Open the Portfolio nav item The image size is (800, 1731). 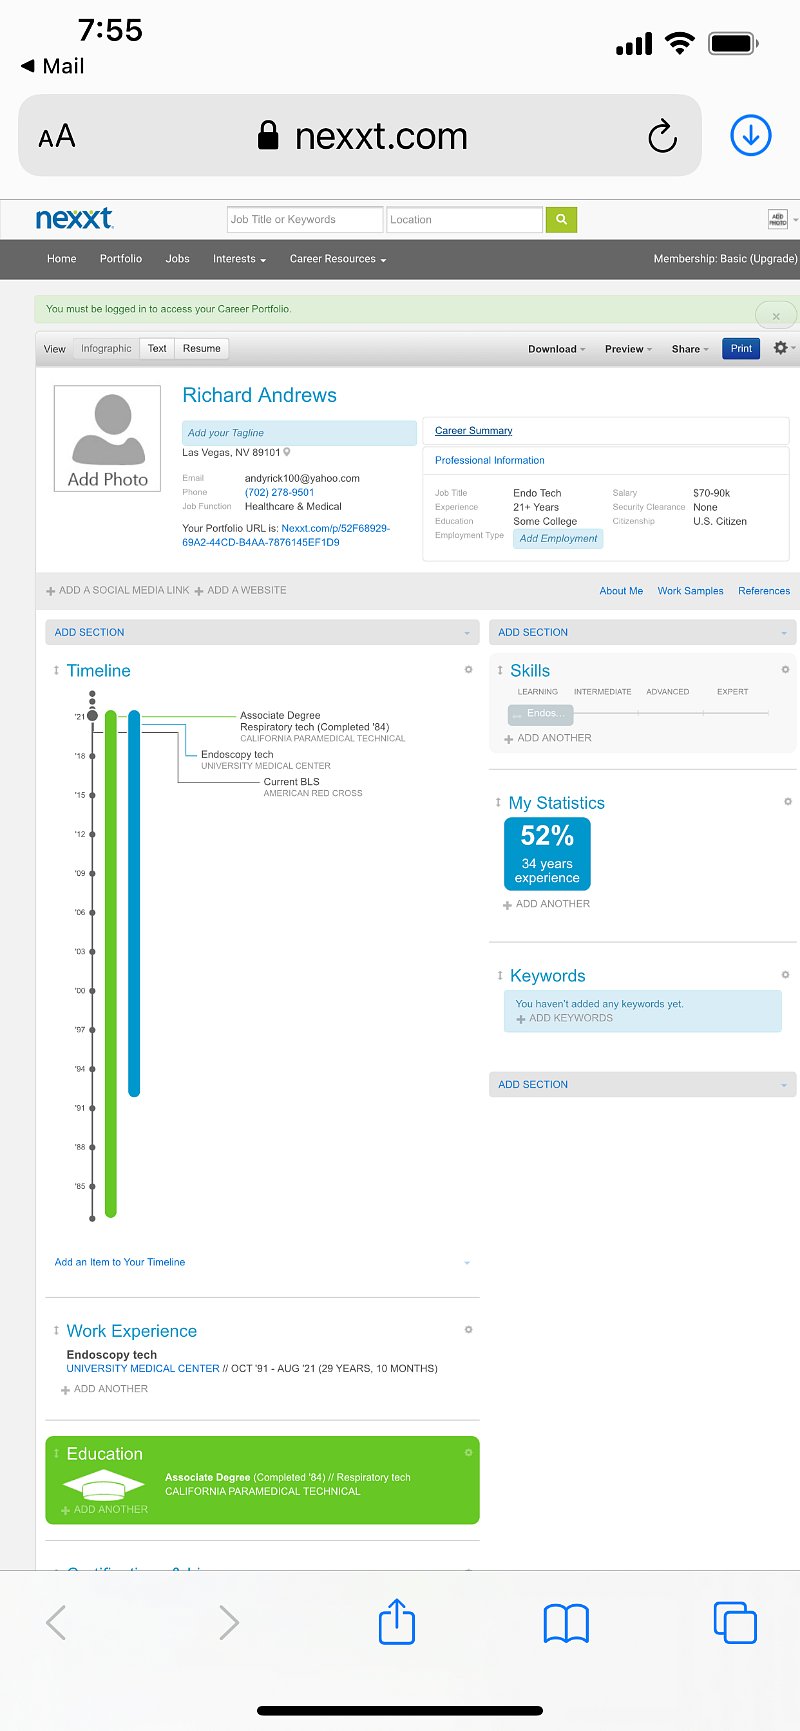pos(121,259)
